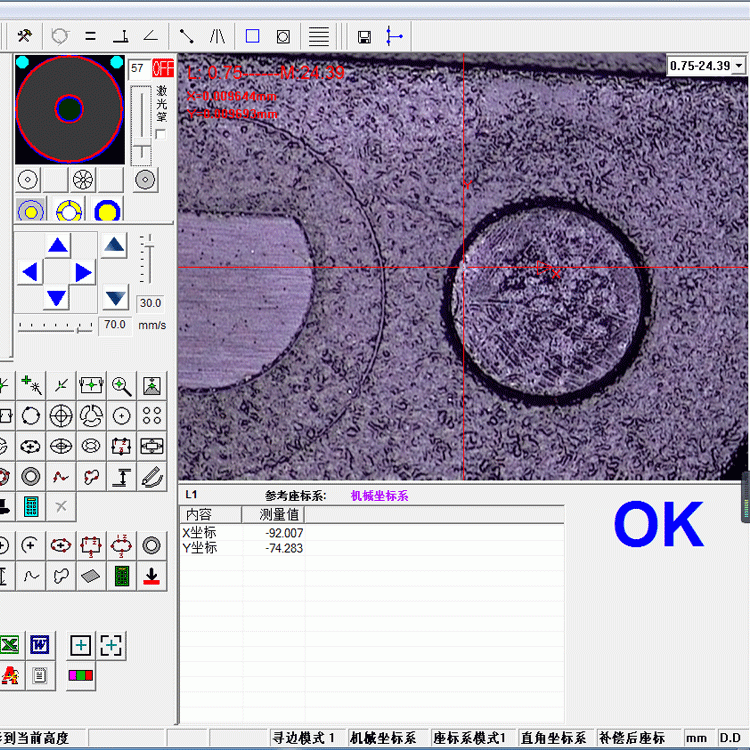Check the 激光笔 laser pointer checkbox

[x=161, y=135]
